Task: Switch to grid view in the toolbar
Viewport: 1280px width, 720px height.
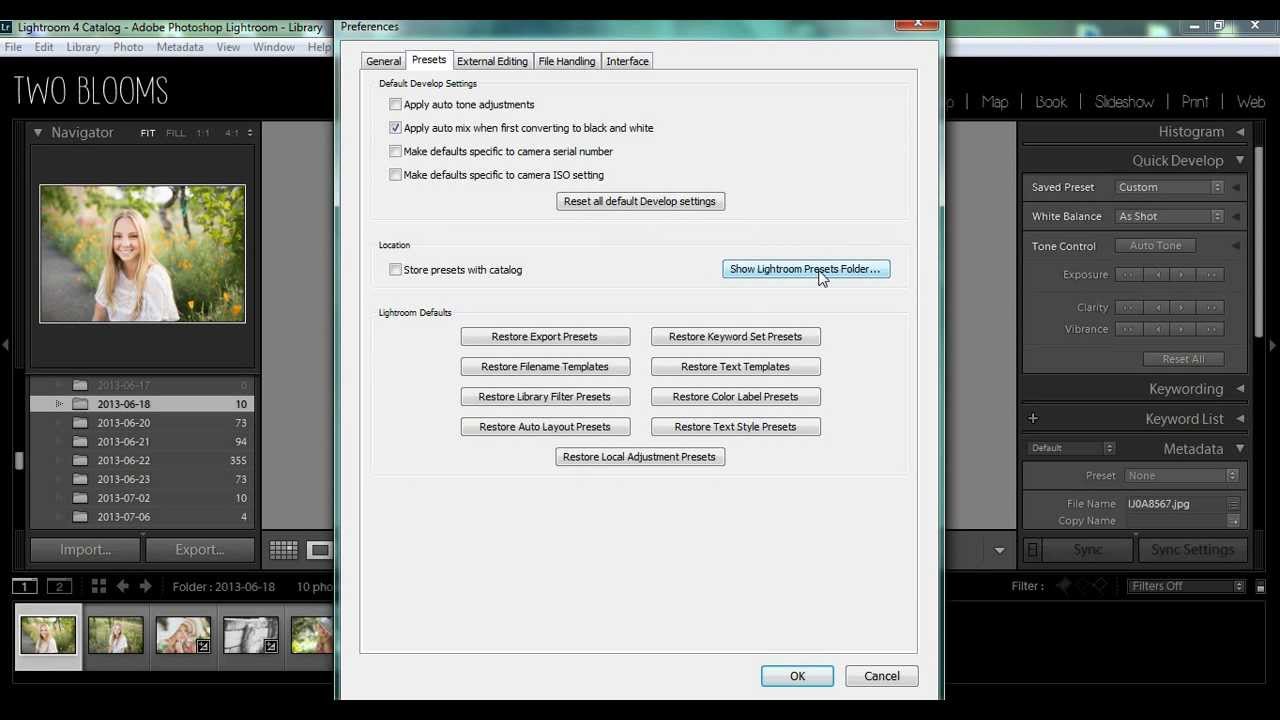Action: (284, 549)
